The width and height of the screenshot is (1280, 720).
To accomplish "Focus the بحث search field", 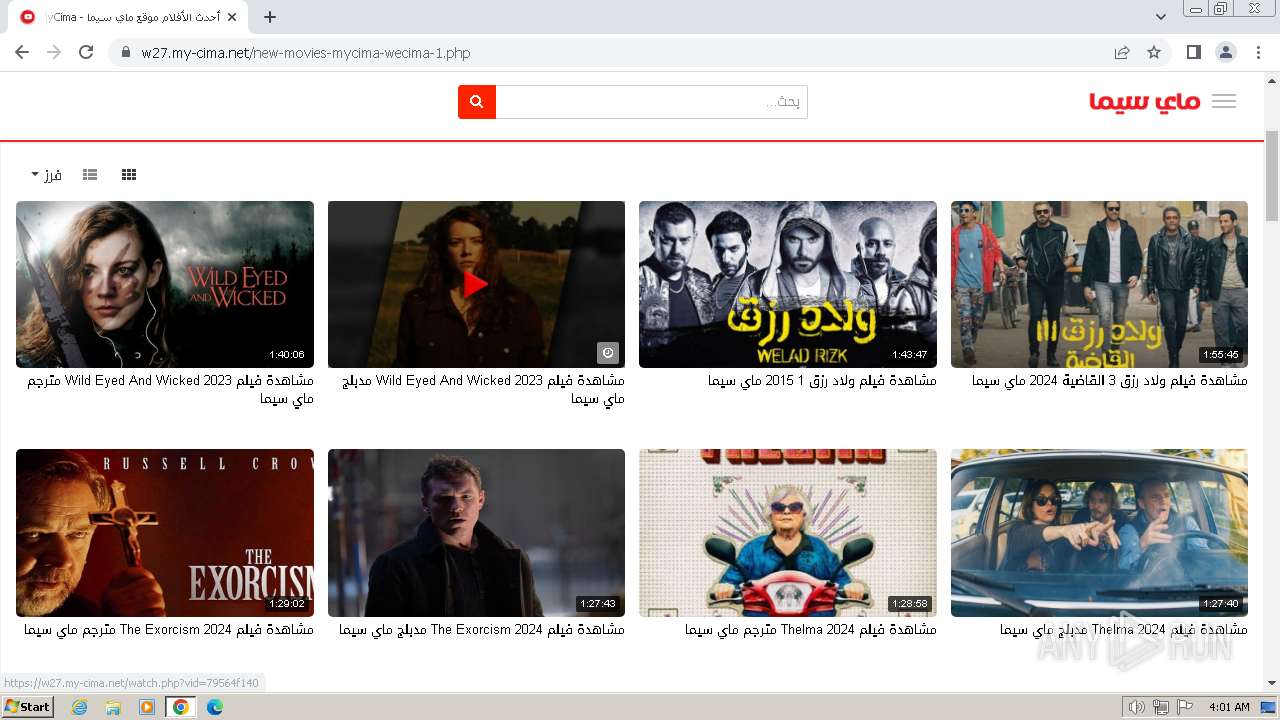I will [x=652, y=102].
